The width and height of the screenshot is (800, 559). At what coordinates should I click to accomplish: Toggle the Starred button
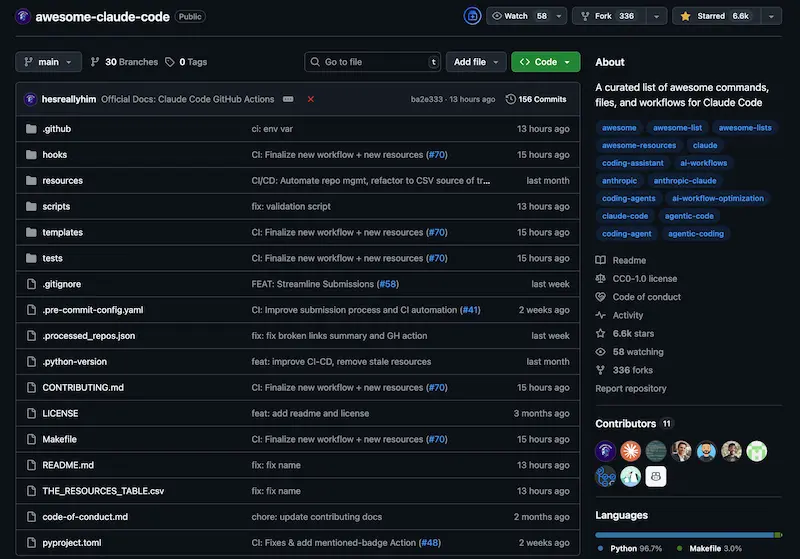[x=716, y=16]
